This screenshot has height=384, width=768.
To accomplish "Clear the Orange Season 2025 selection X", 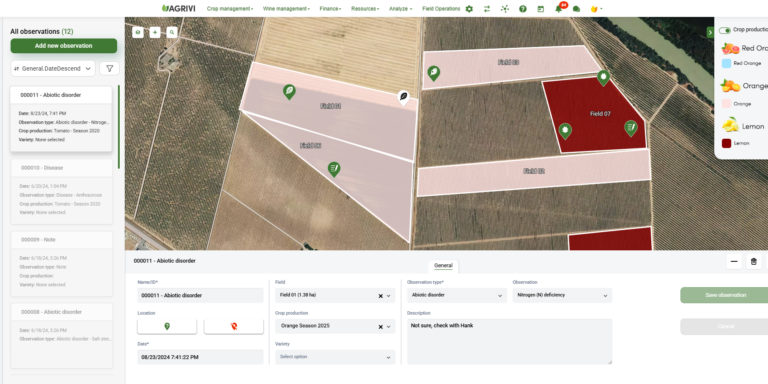I will tap(381, 327).
